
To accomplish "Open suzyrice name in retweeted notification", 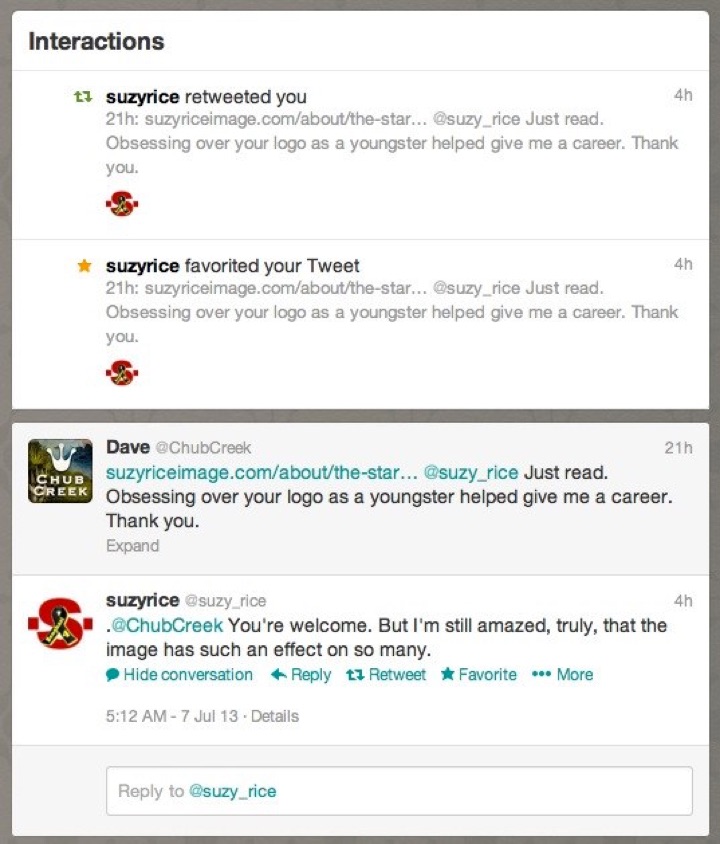I will 143,97.
